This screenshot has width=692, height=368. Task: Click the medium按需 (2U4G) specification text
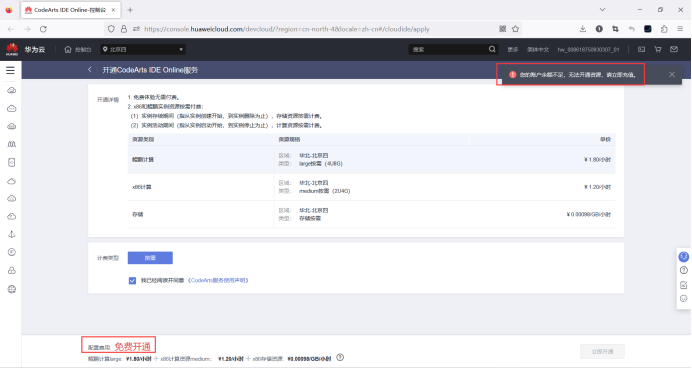pos(324,191)
